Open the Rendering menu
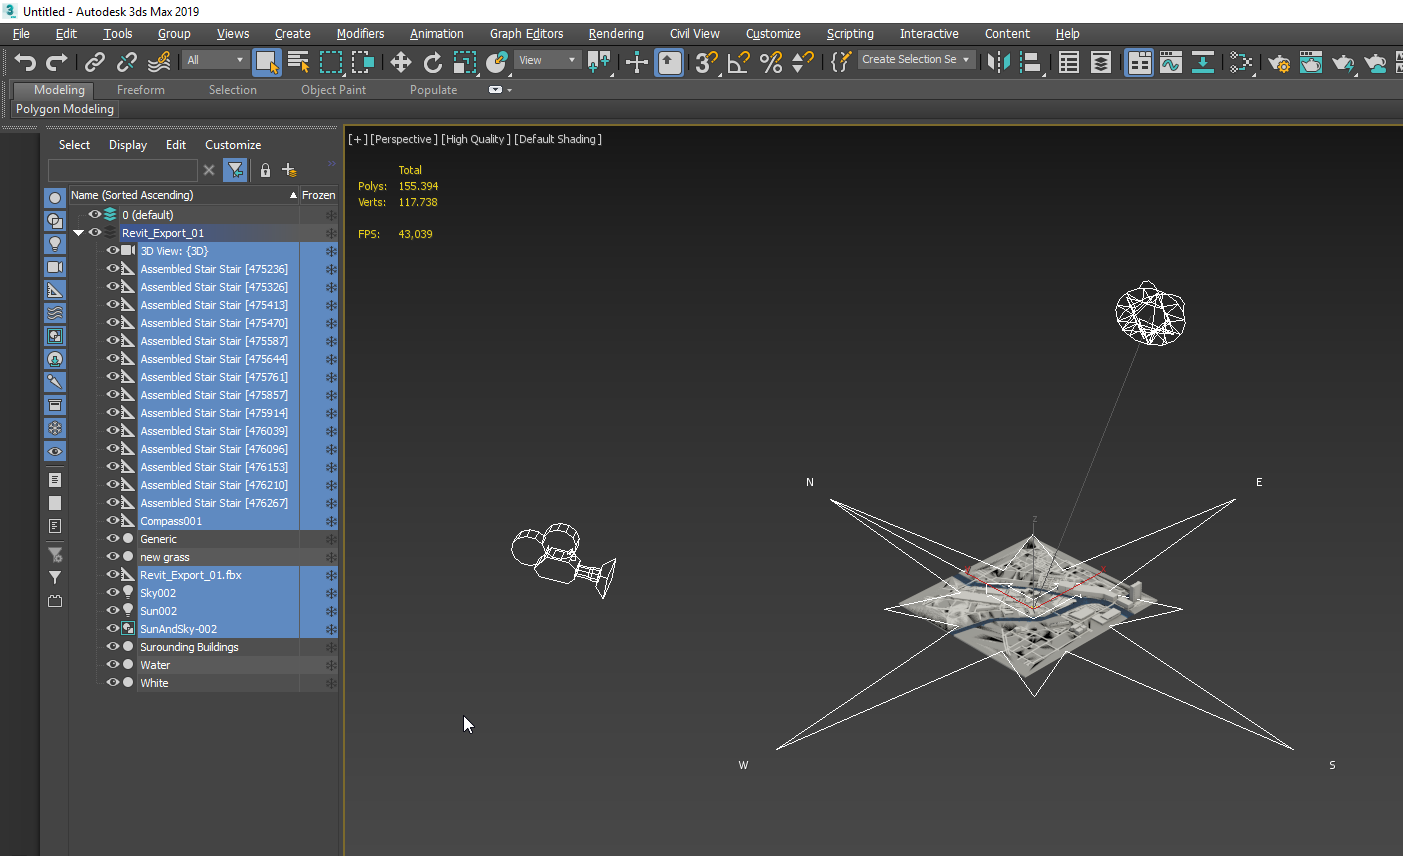This screenshot has height=856, width=1403. point(615,34)
